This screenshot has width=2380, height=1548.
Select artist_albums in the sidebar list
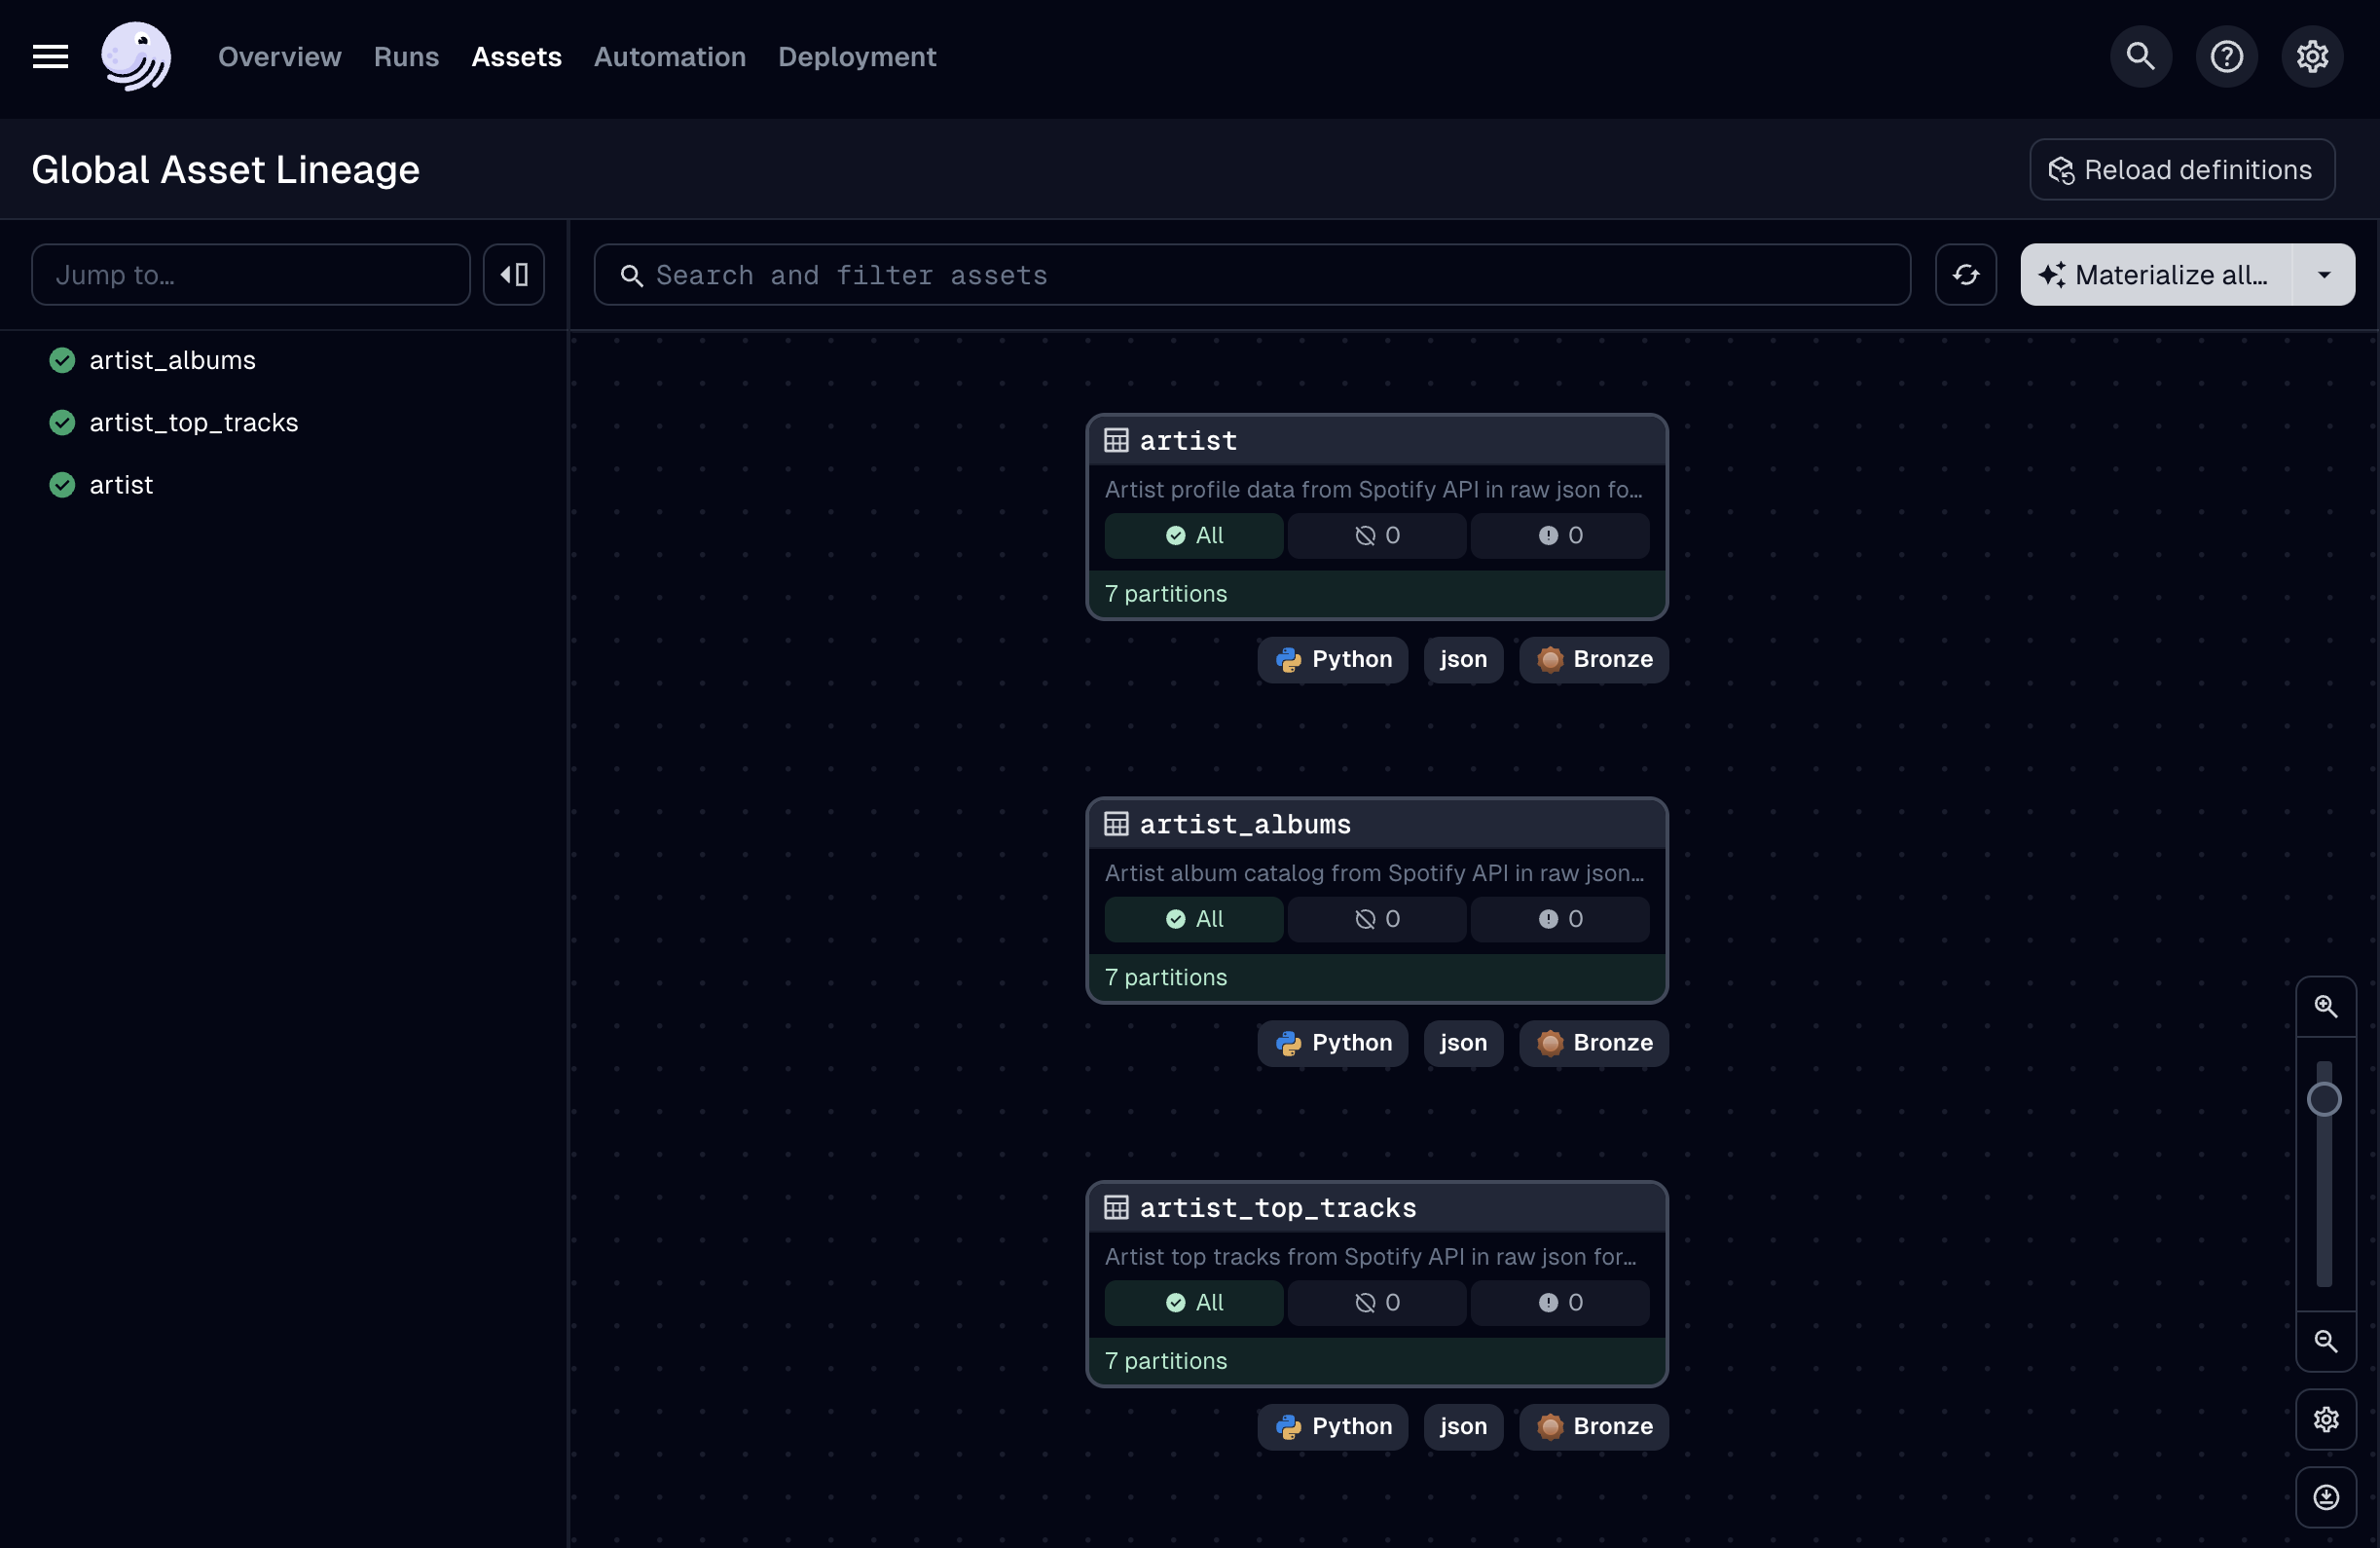tap(172, 361)
